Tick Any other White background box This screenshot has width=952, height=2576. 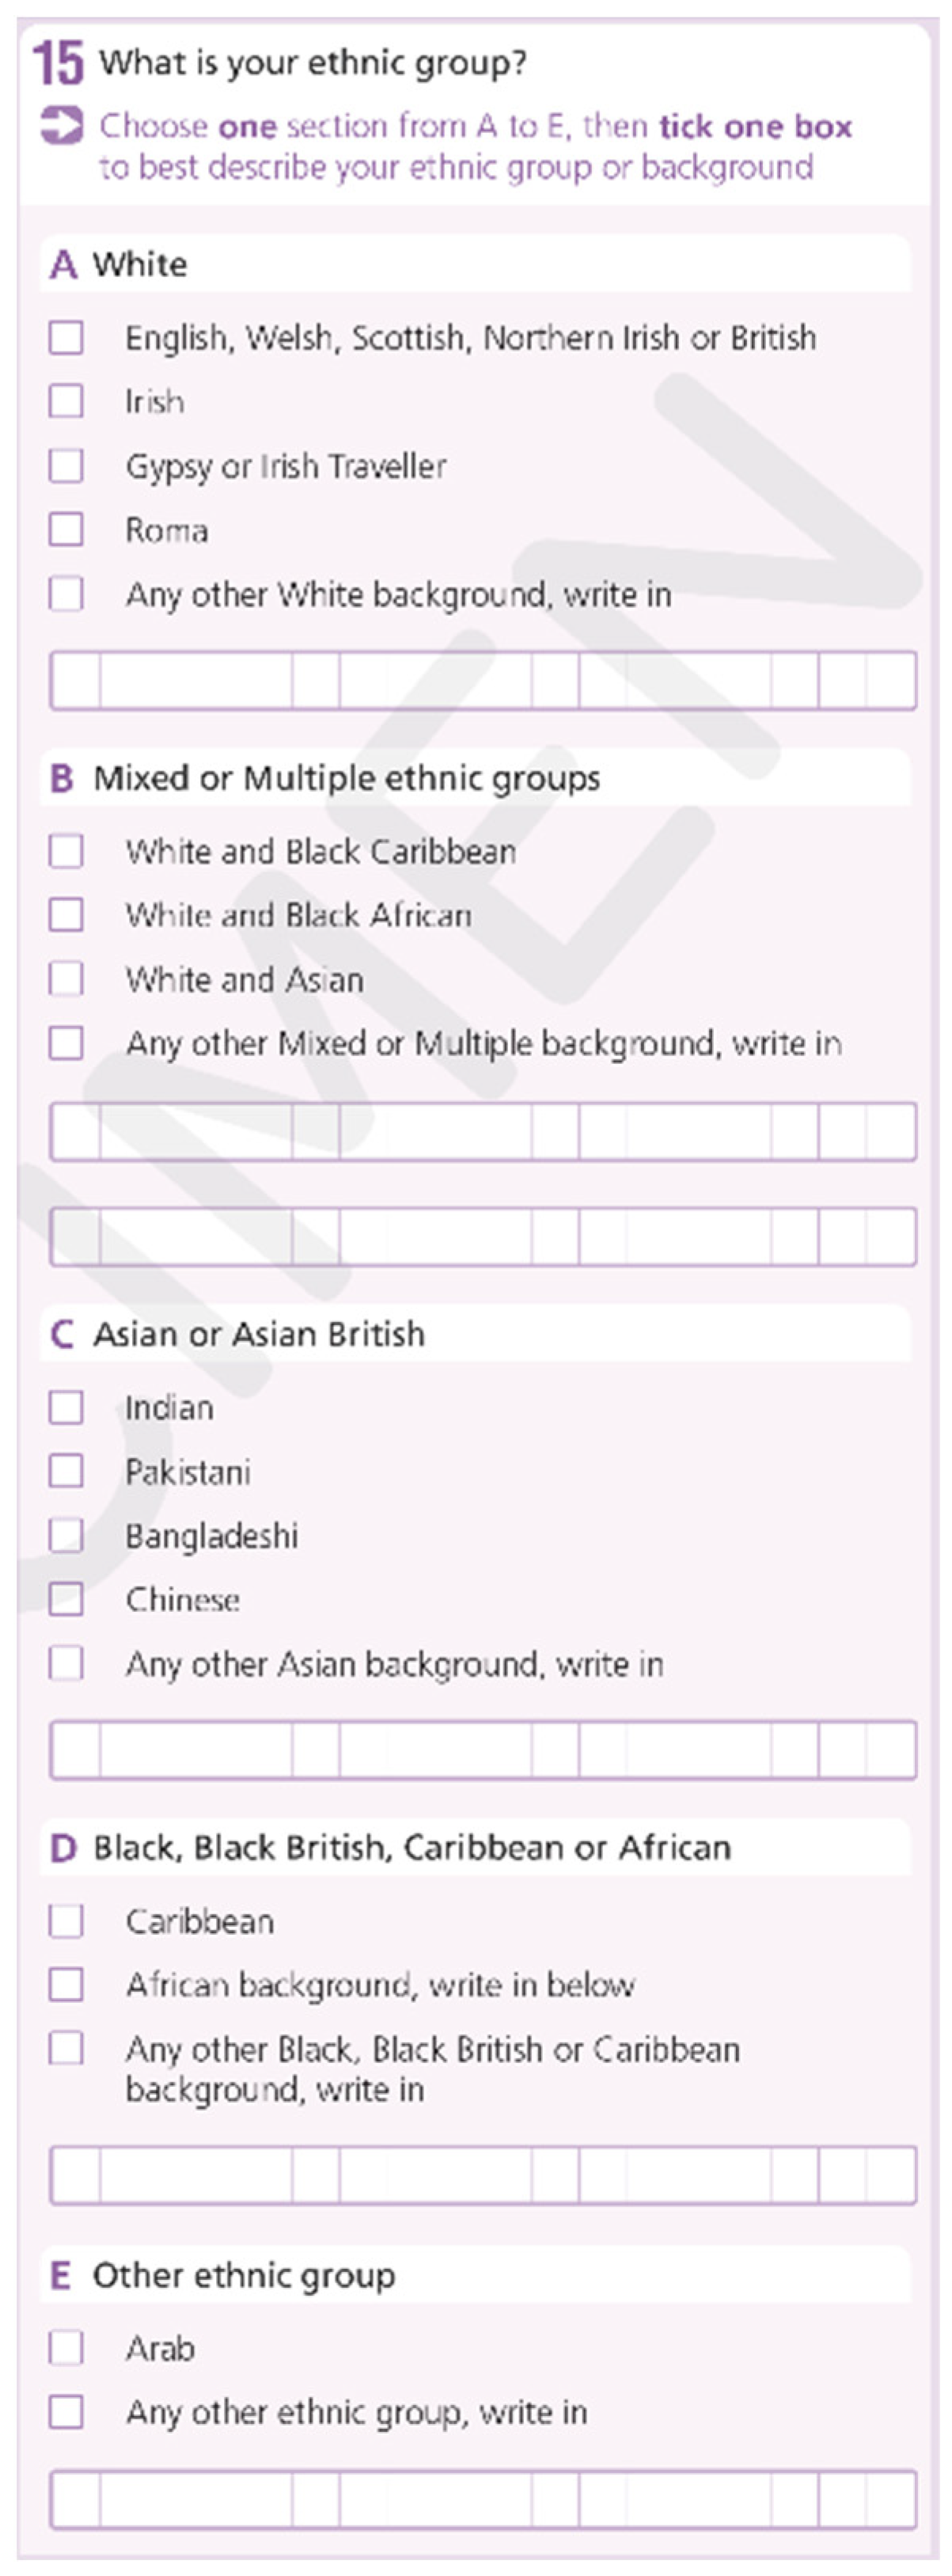(66, 594)
